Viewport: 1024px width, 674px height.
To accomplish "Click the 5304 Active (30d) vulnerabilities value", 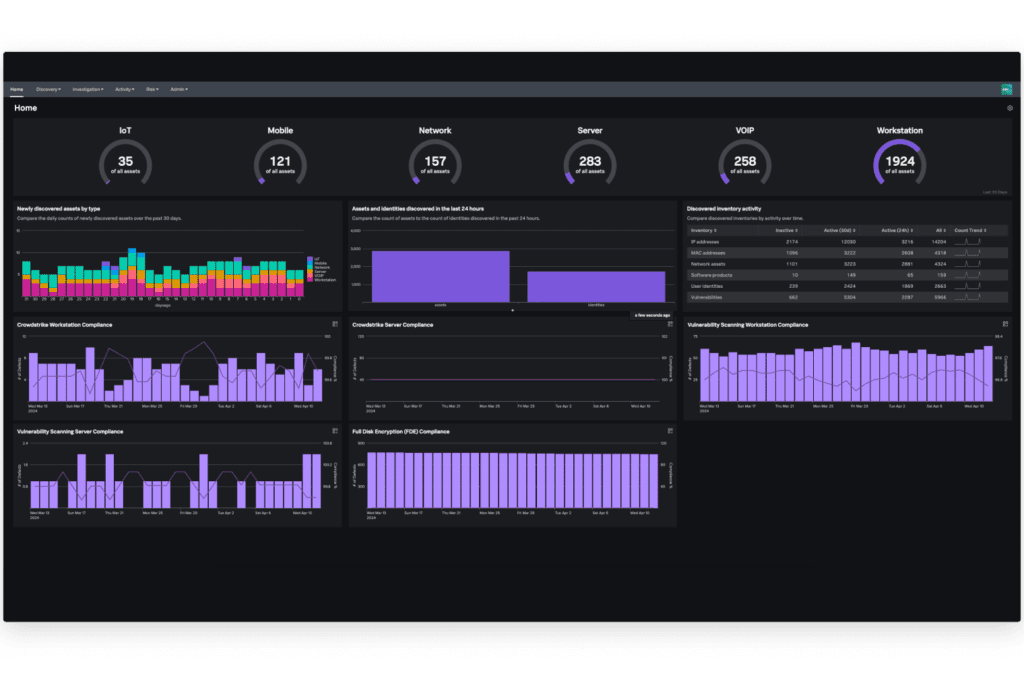I will pyautogui.click(x=850, y=297).
